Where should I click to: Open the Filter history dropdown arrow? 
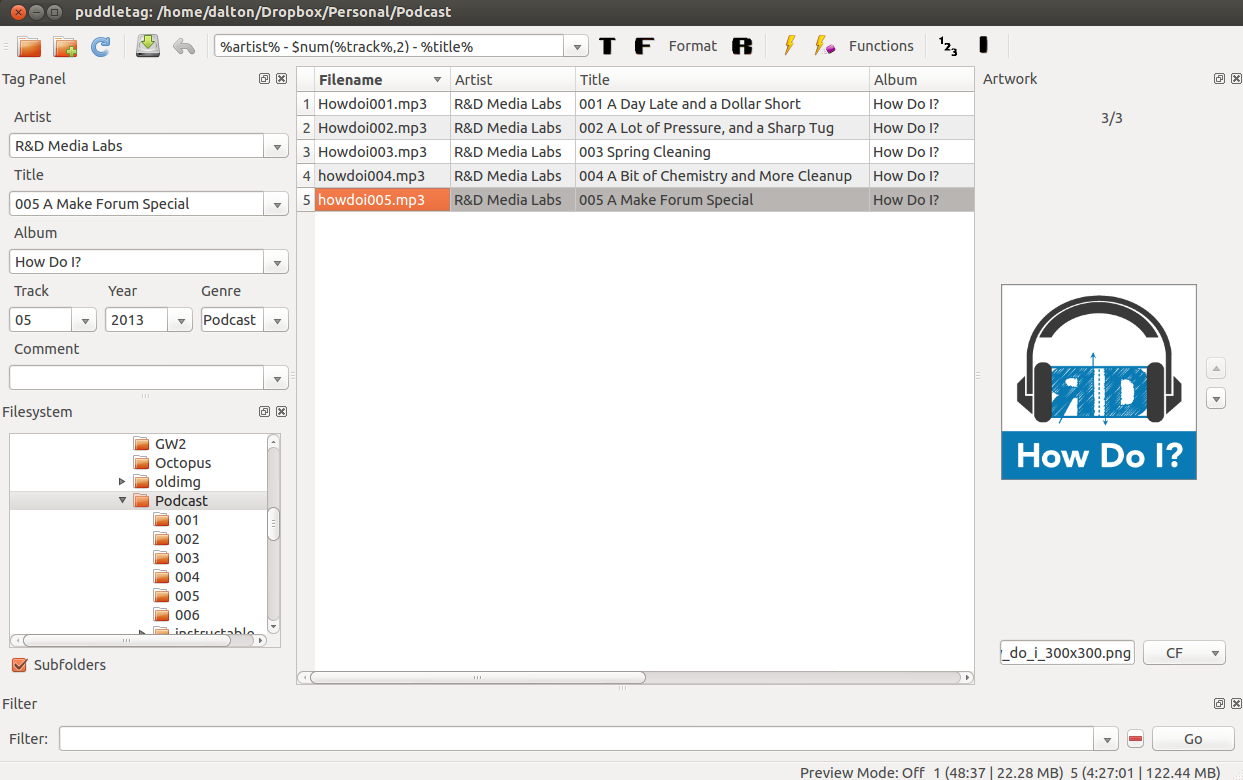coord(1106,739)
